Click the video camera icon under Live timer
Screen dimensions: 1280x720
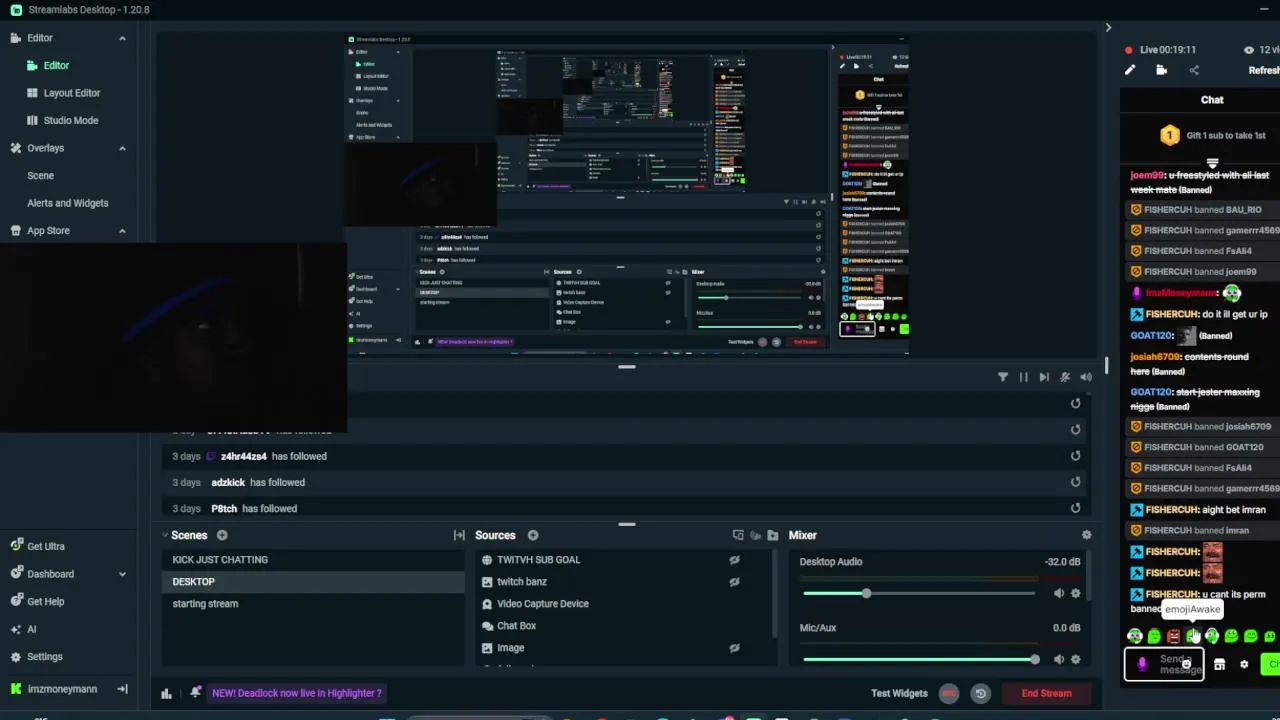[1161, 70]
